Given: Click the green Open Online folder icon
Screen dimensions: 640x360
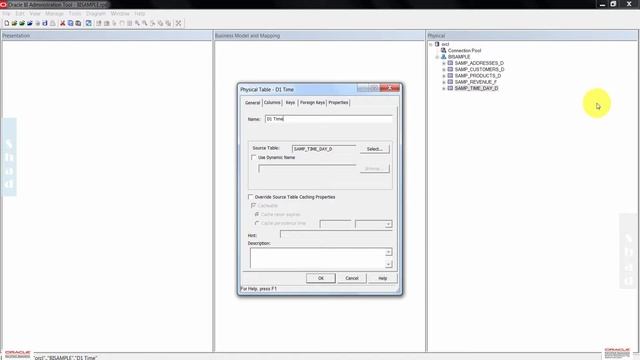Looking at the screenshot, I should tap(22, 23).
